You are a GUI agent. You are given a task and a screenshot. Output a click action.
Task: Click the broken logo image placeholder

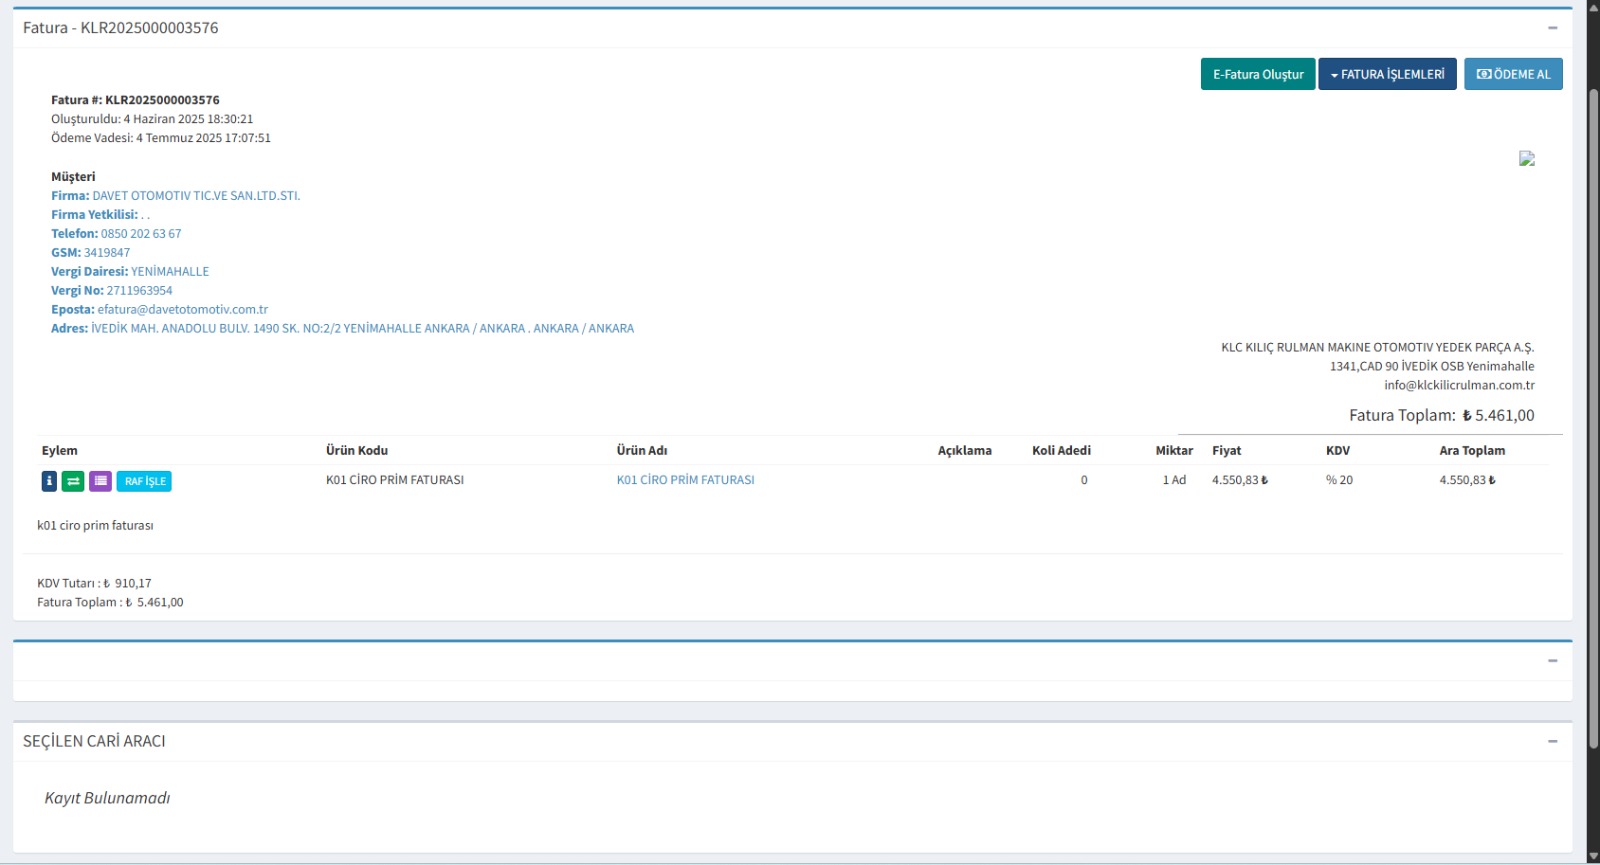[x=1526, y=158]
